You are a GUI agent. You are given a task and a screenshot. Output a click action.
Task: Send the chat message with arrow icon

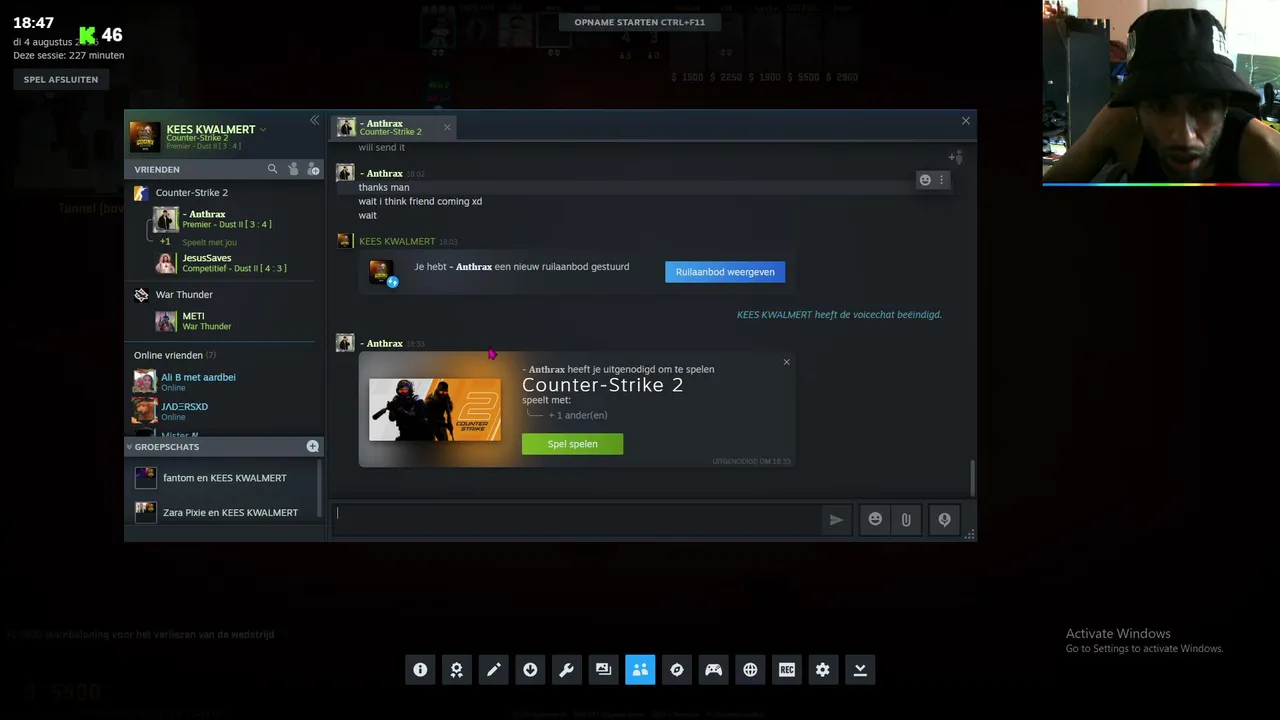coord(836,519)
